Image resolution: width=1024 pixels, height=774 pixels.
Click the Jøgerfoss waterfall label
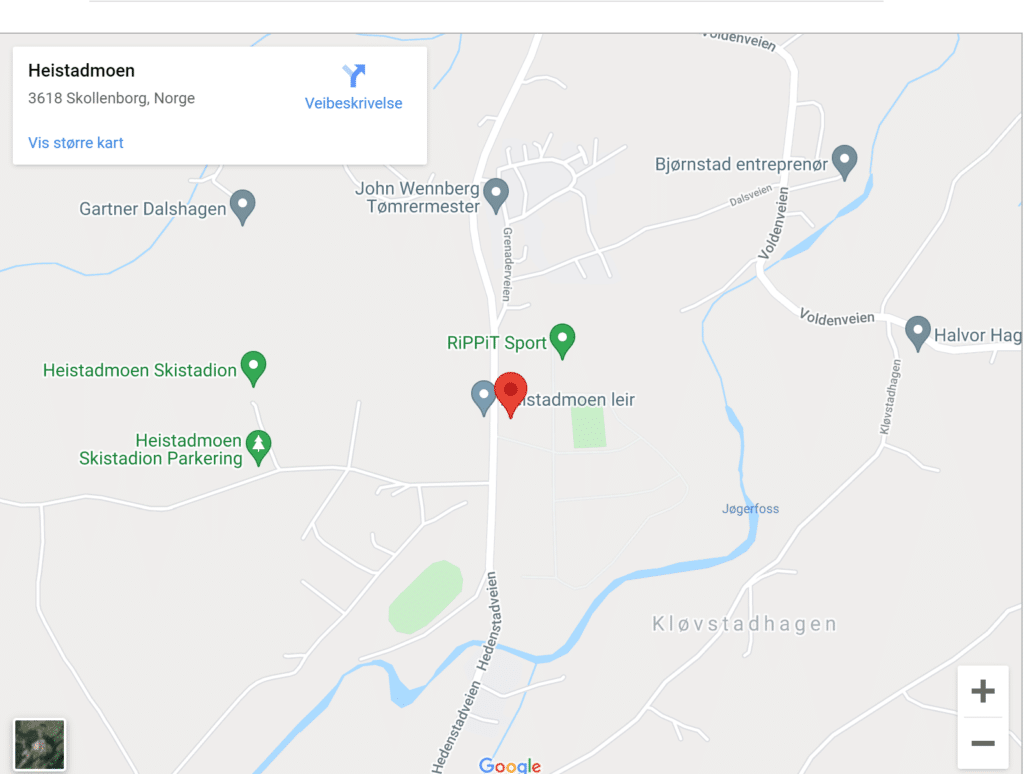coord(750,509)
